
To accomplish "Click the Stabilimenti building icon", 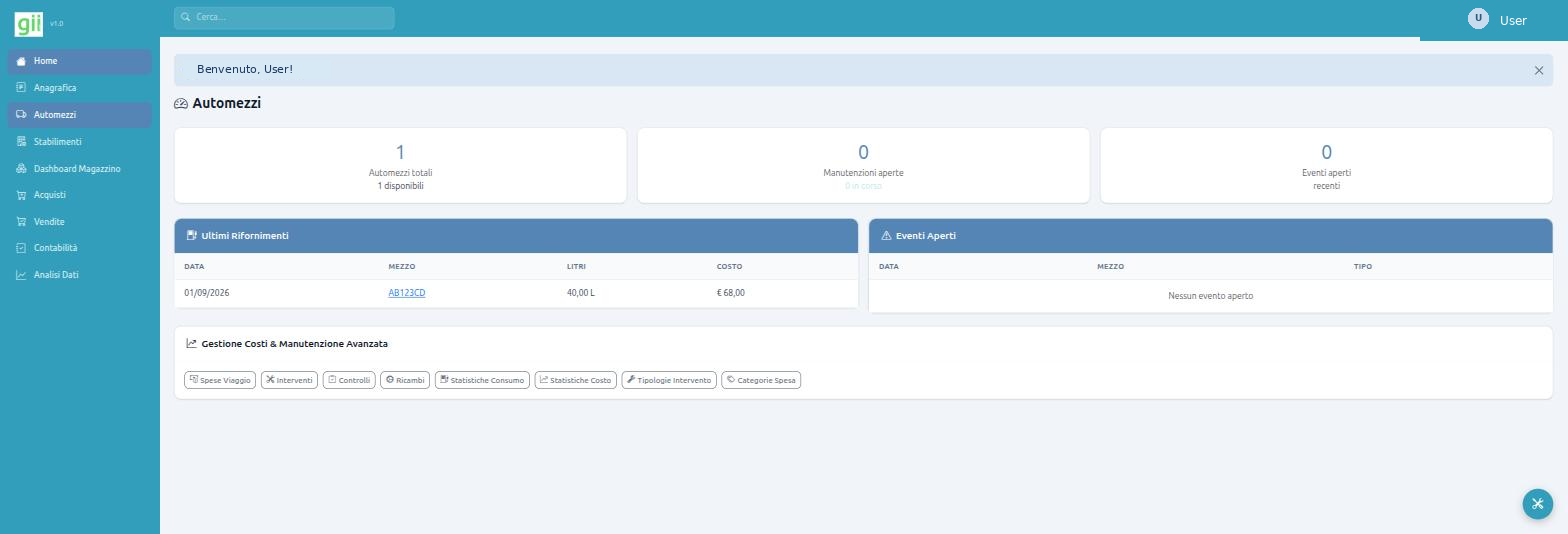I will (21, 142).
